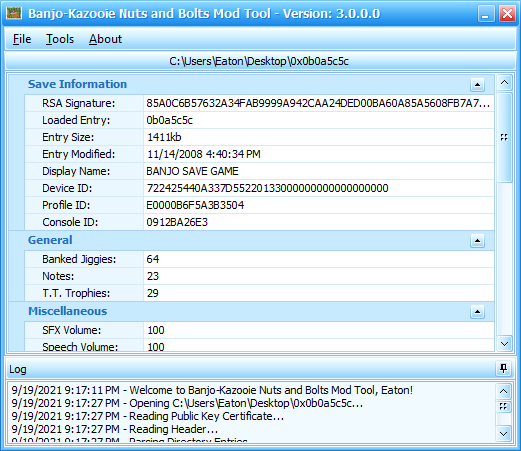Close the Mod Tool window
The width and height of the screenshot is (521, 451).
[x=507, y=14]
